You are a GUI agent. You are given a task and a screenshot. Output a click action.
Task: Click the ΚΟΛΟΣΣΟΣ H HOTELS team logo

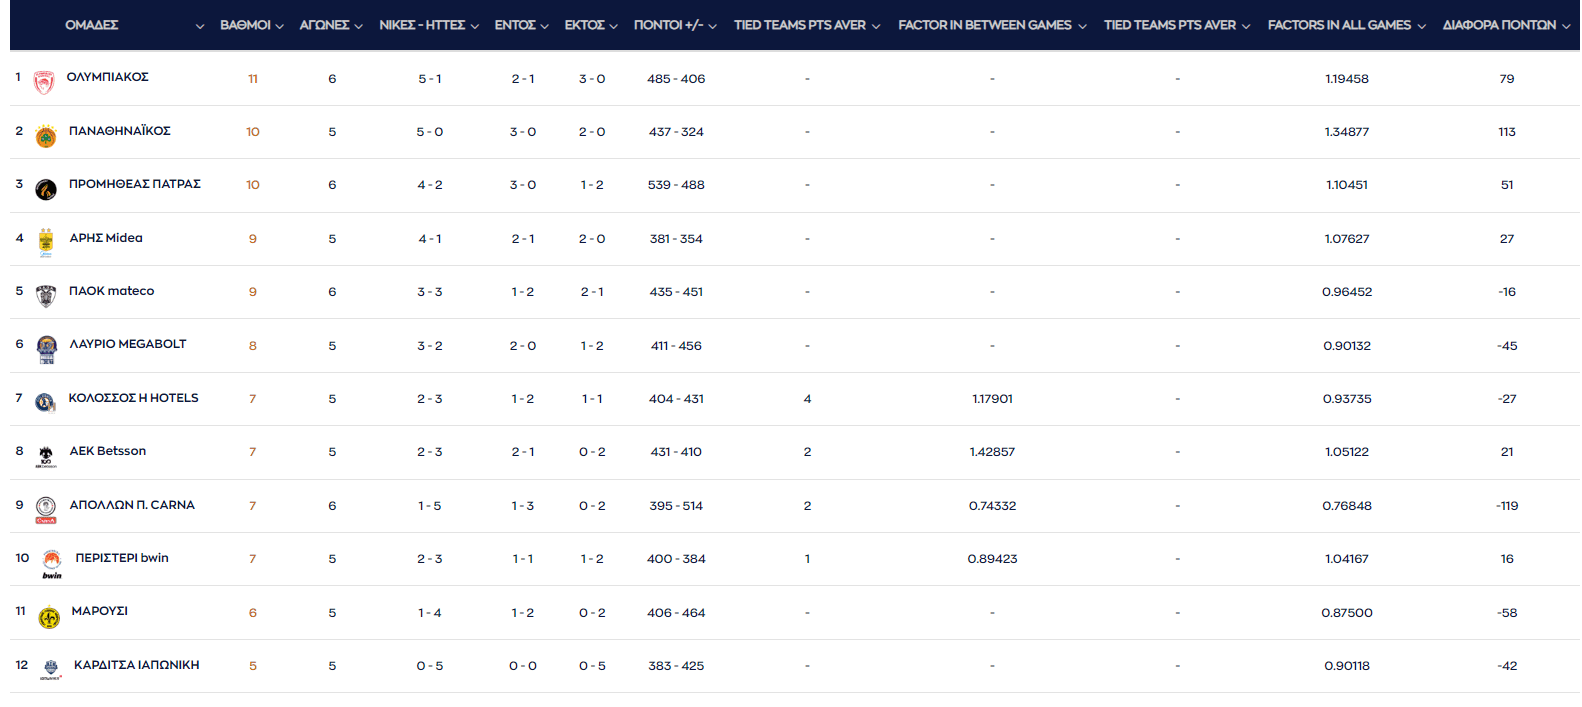(x=45, y=402)
